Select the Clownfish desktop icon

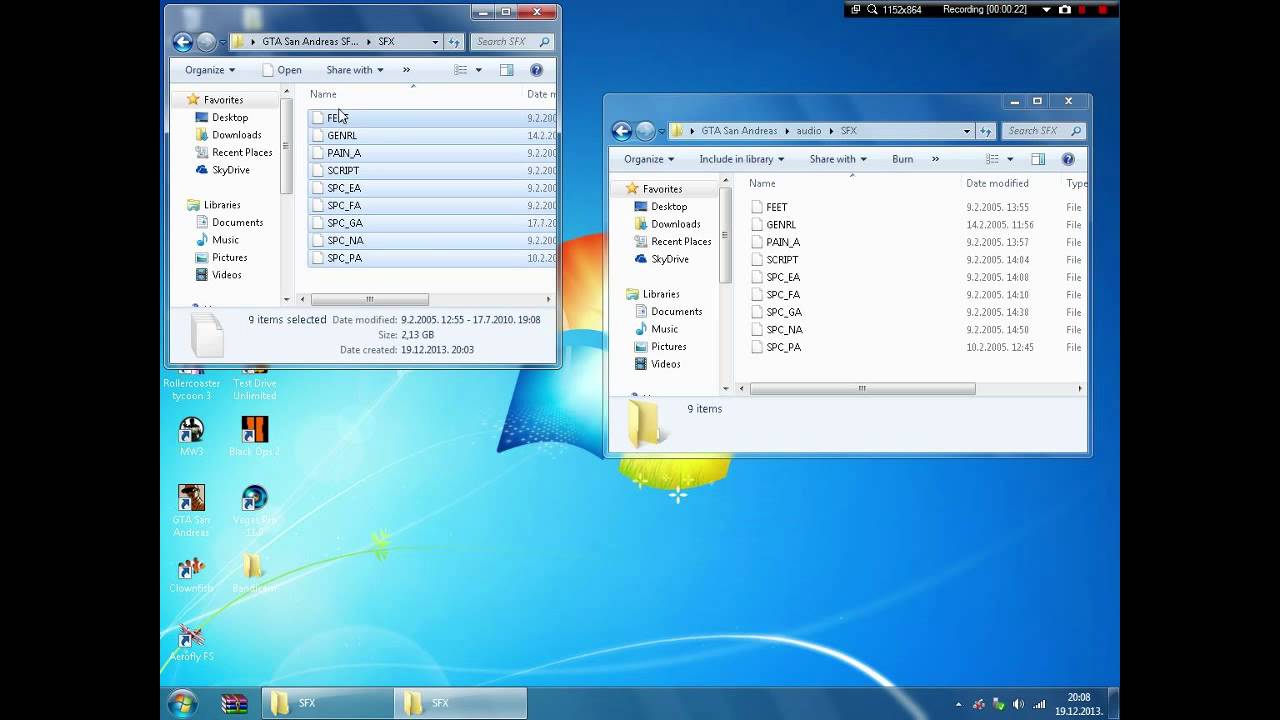(x=191, y=574)
